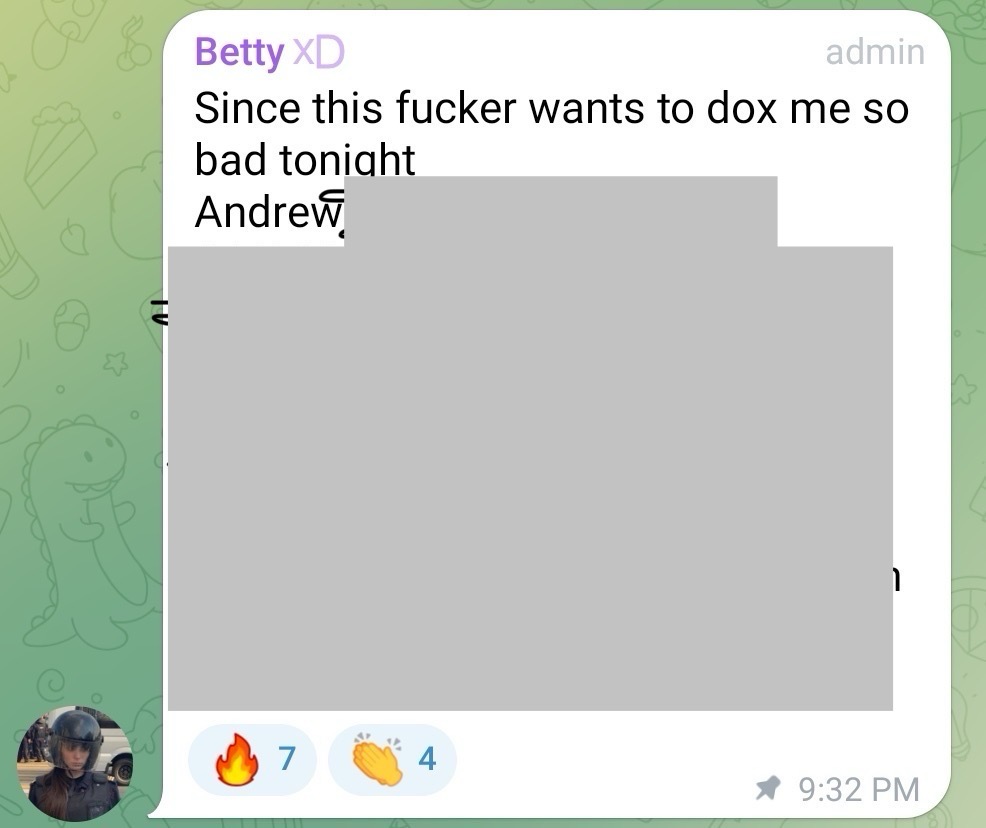Click the XD suffix beside Betty
The width and height of the screenshot is (986, 828).
[x=319, y=52]
